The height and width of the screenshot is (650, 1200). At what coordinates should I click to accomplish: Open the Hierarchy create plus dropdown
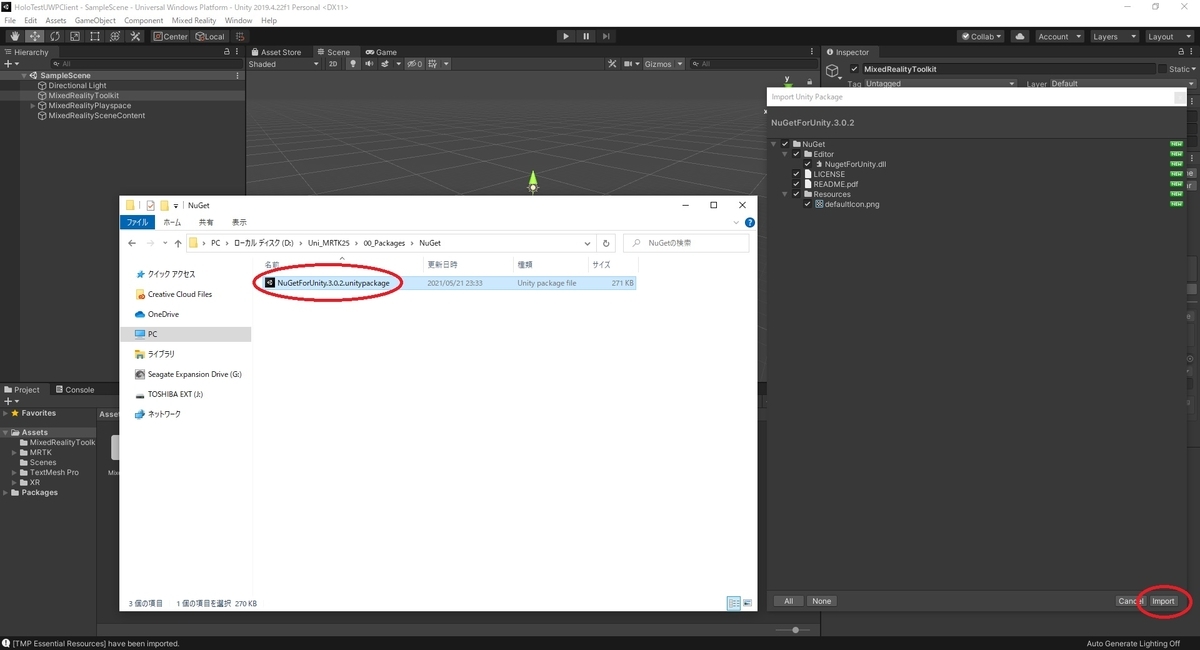12,64
